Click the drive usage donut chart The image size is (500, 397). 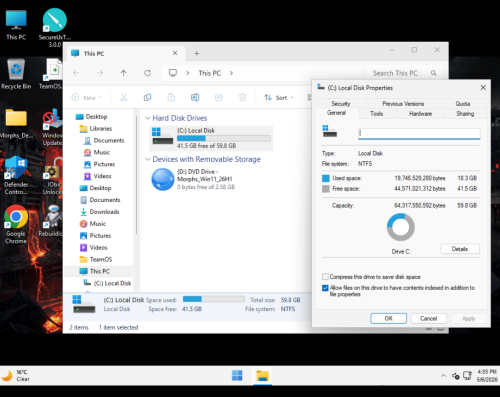pos(400,227)
